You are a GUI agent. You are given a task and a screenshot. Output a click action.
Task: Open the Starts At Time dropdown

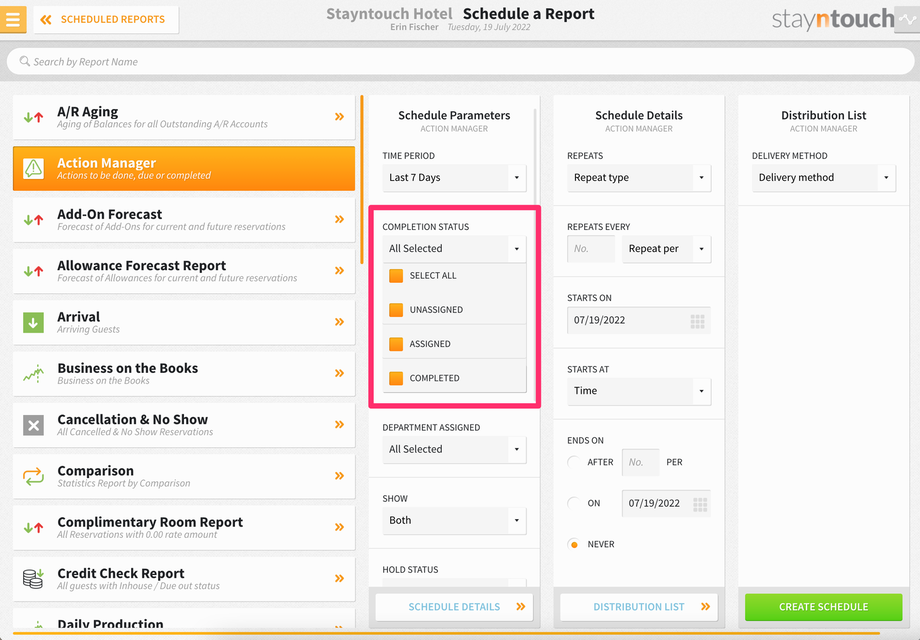click(639, 391)
